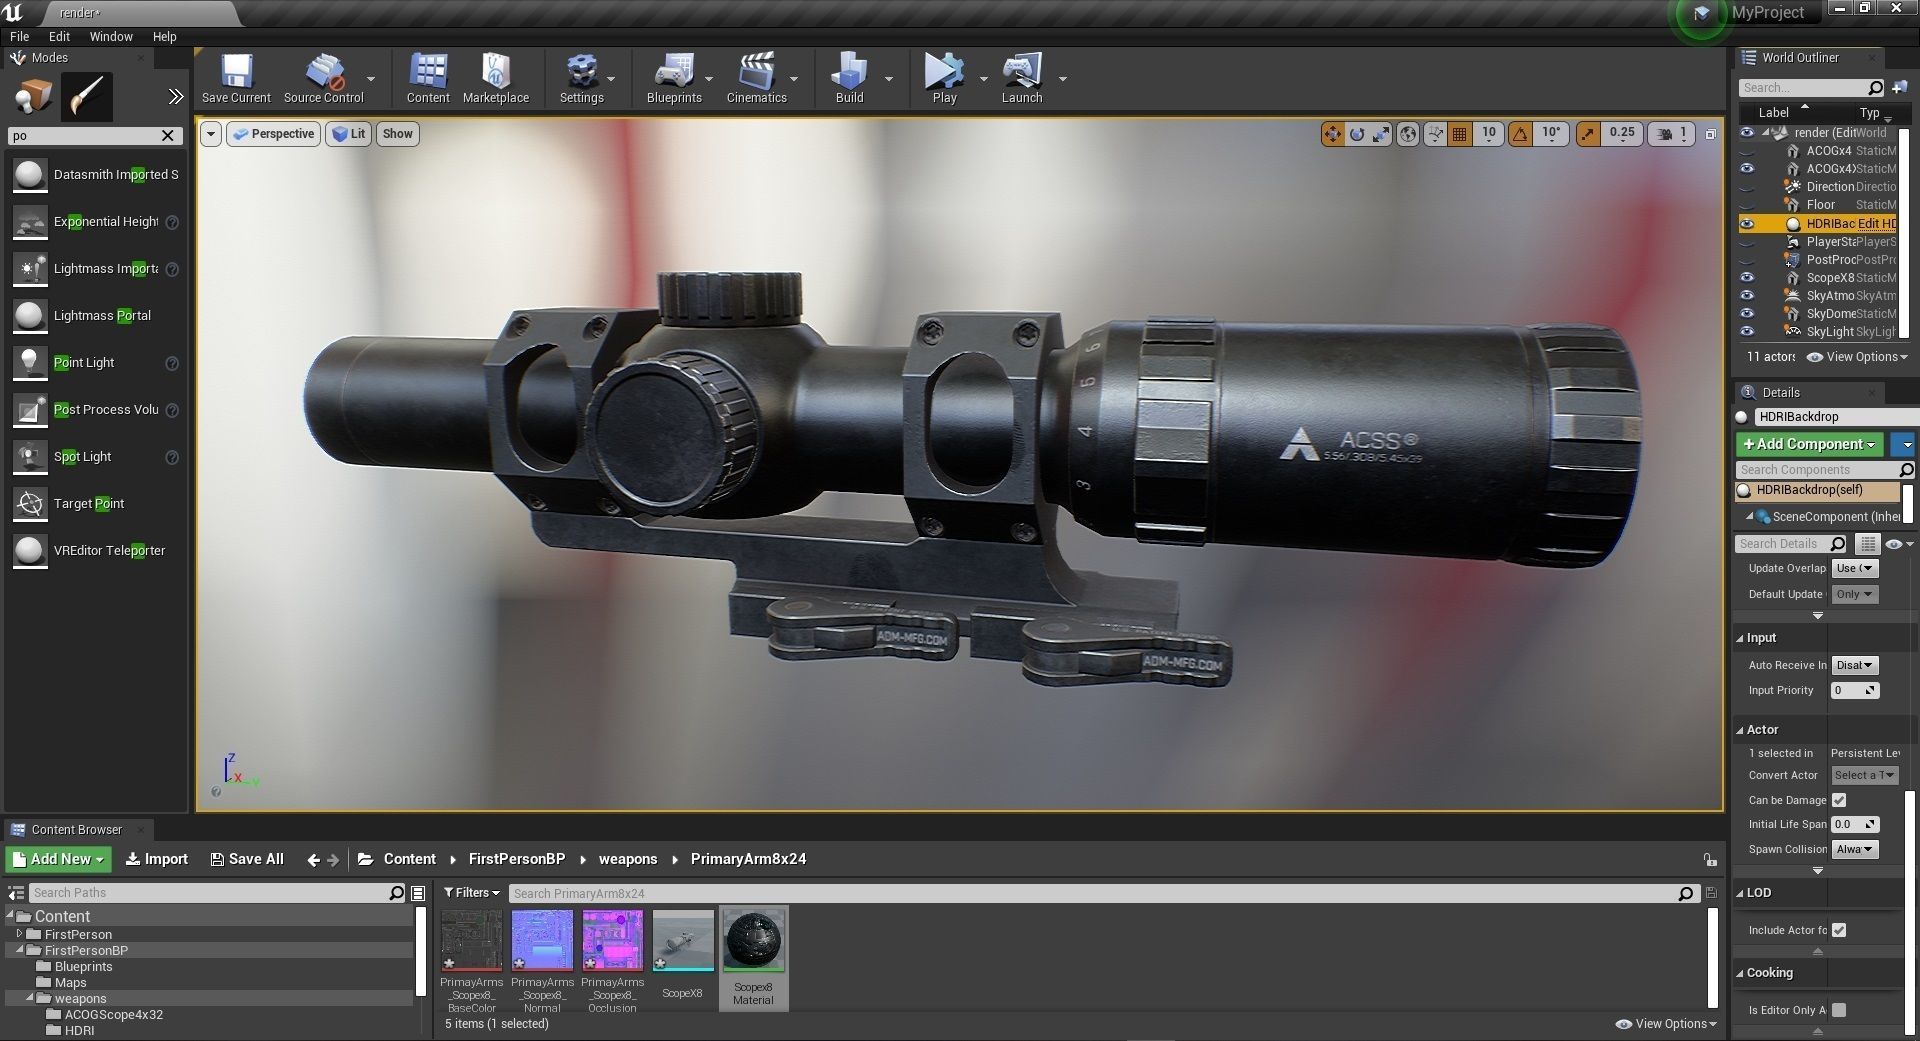Open the Marketplace toolbar icon
1920x1041 pixels.
(x=496, y=79)
